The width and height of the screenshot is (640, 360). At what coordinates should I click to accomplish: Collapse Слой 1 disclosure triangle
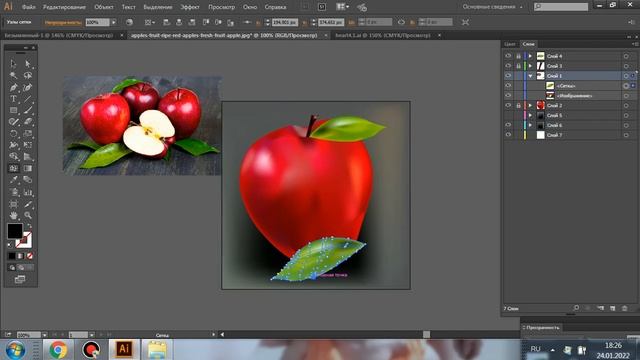point(530,76)
